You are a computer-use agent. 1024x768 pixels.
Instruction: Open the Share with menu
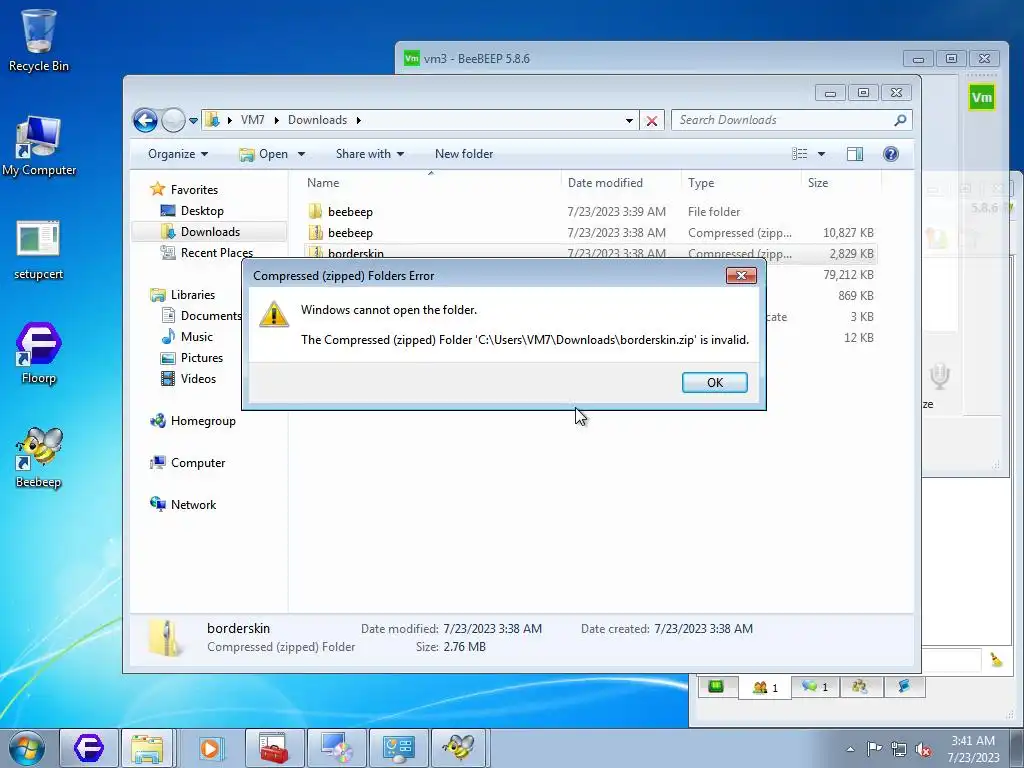370,154
